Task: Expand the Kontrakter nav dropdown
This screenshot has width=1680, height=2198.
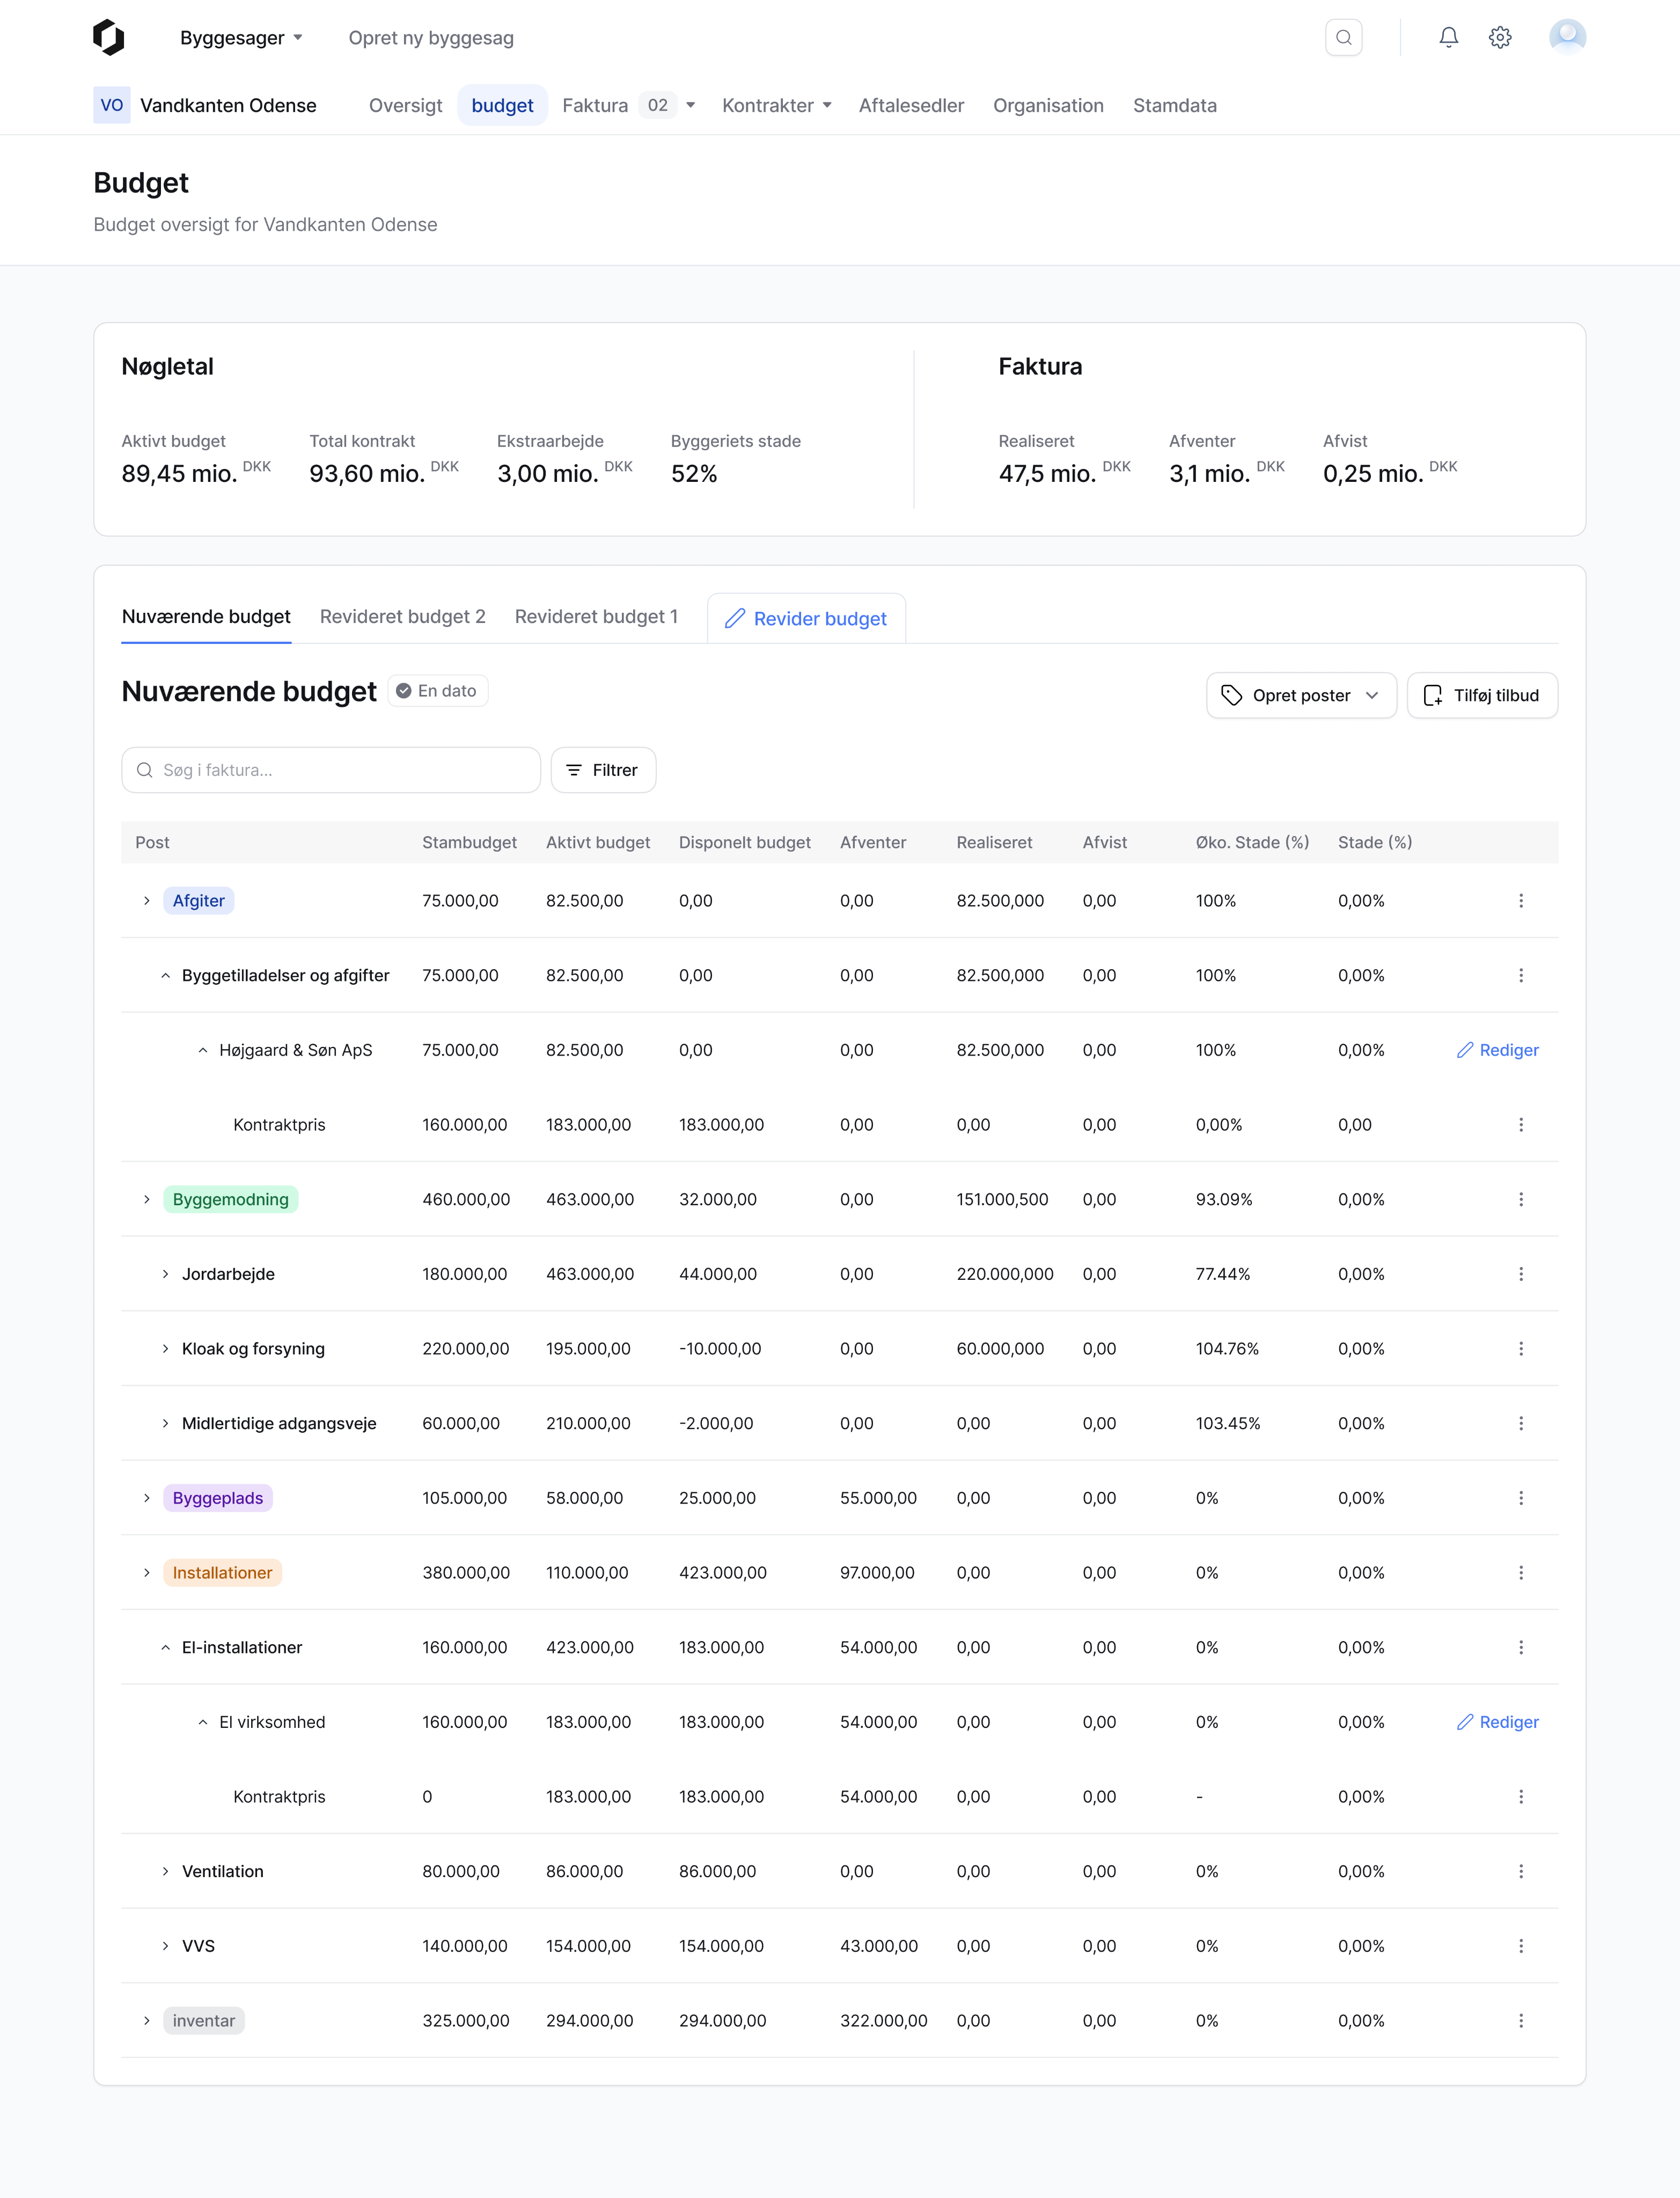Action: [x=776, y=106]
